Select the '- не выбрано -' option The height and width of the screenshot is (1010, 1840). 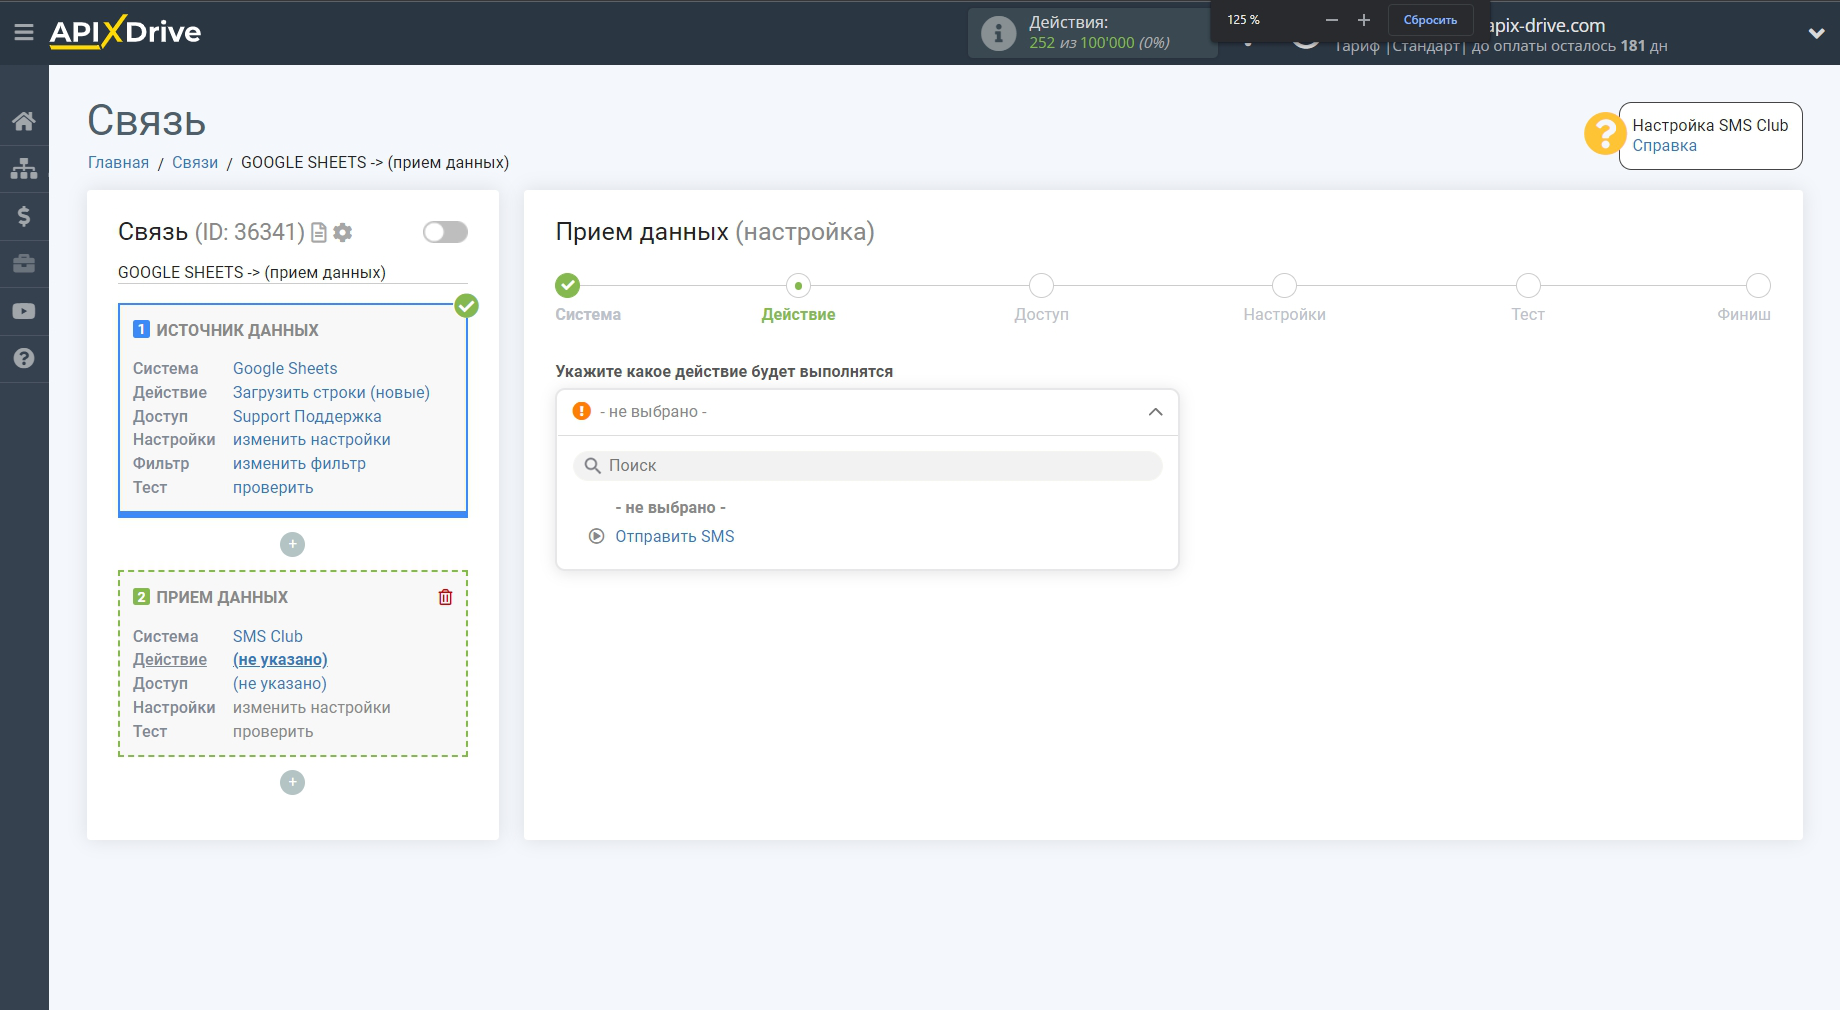(x=670, y=508)
